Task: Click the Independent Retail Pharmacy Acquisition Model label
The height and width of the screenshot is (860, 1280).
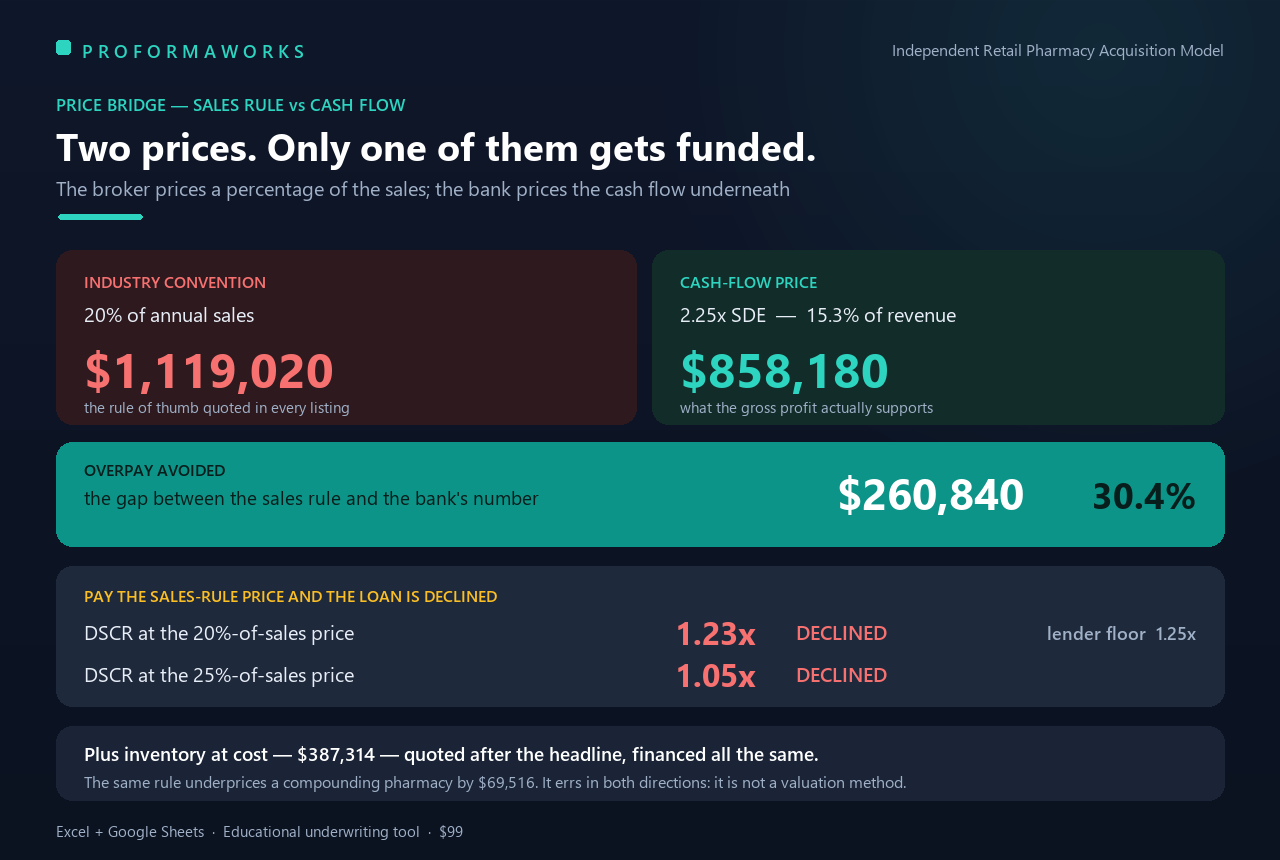Action: tap(1058, 51)
